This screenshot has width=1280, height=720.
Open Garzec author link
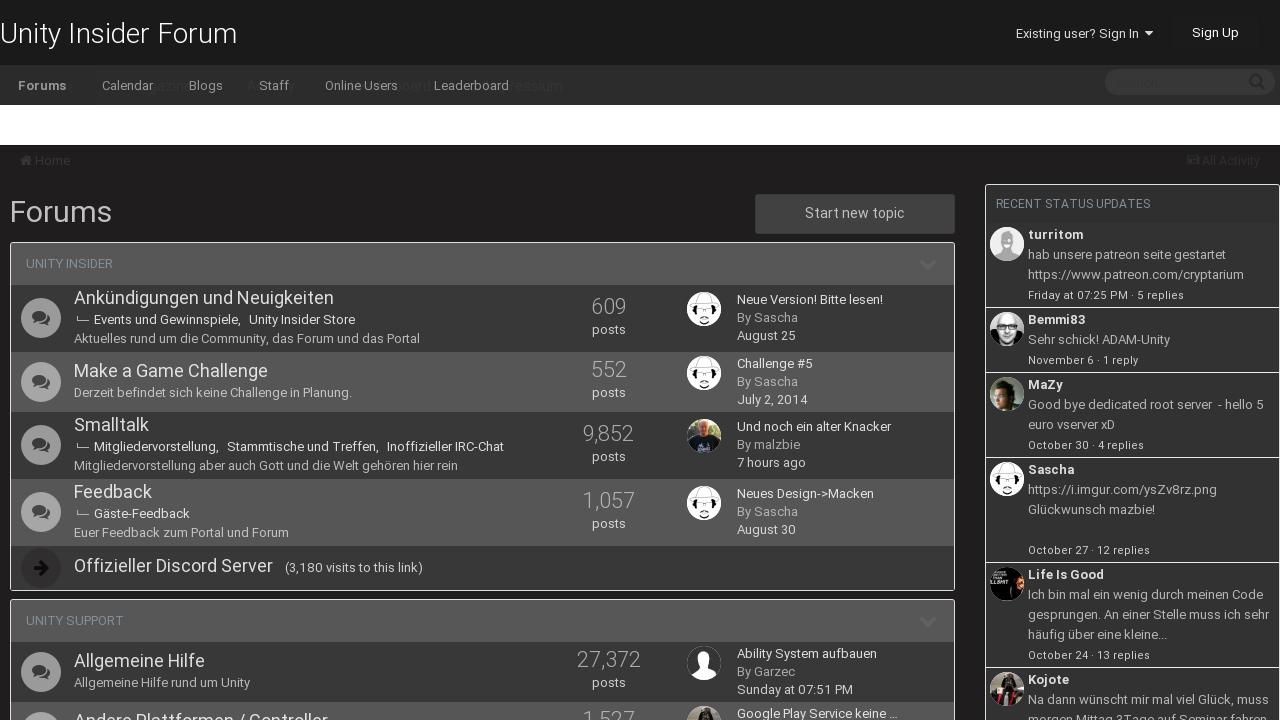775,672
